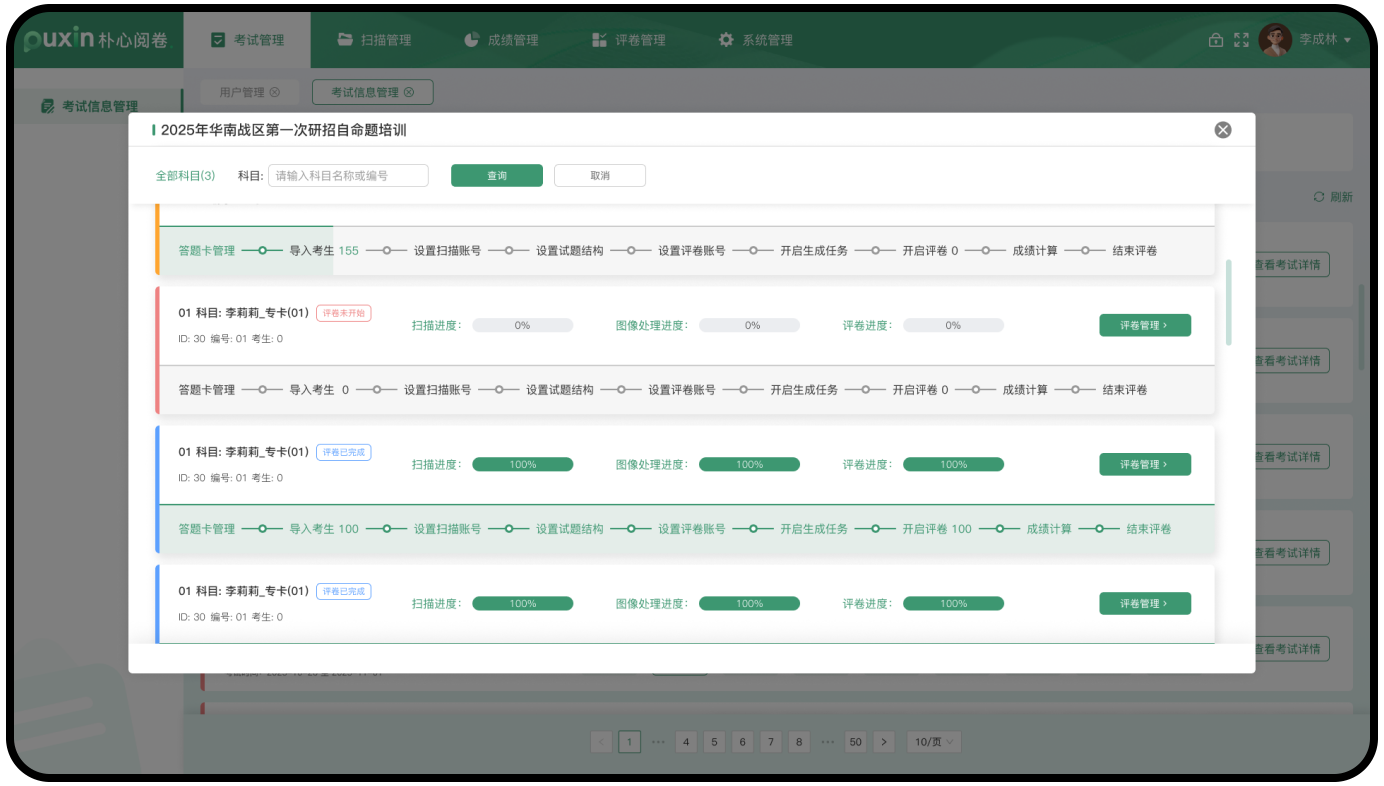Close the exam training dialog

[x=1222, y=130]
